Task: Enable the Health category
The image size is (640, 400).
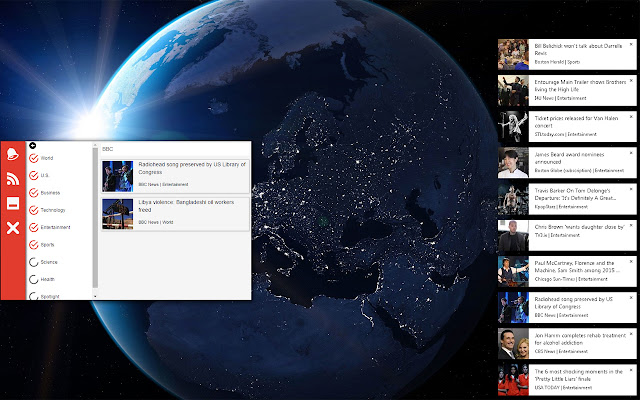Action: 33,280
